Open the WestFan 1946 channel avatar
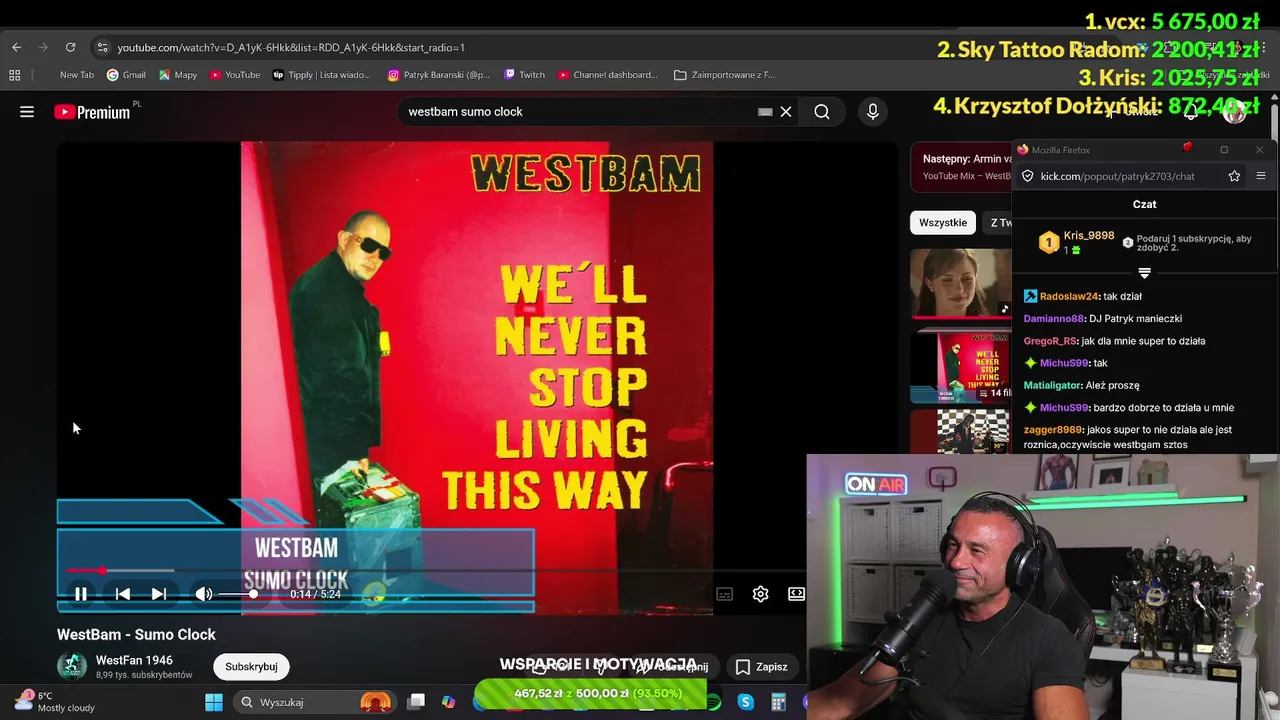Viewport: 1280px width, 720px height. coord(72,666)
